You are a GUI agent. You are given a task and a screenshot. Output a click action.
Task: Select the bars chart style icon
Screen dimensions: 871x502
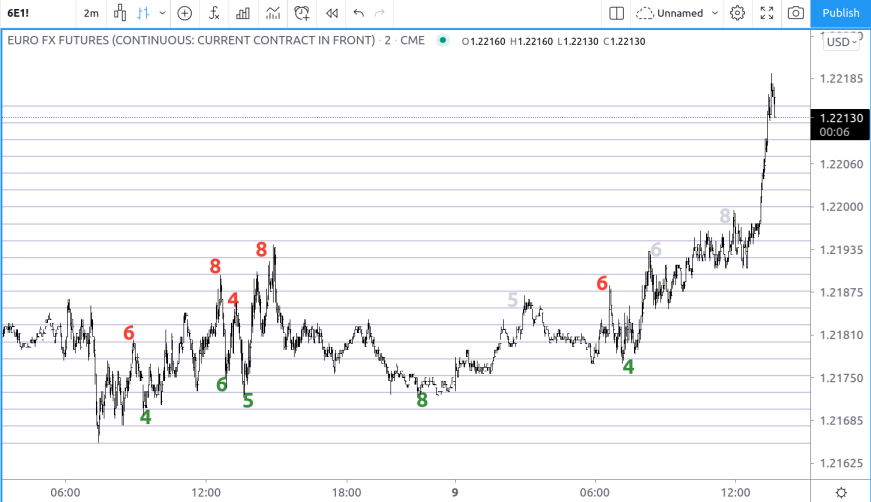143,13
